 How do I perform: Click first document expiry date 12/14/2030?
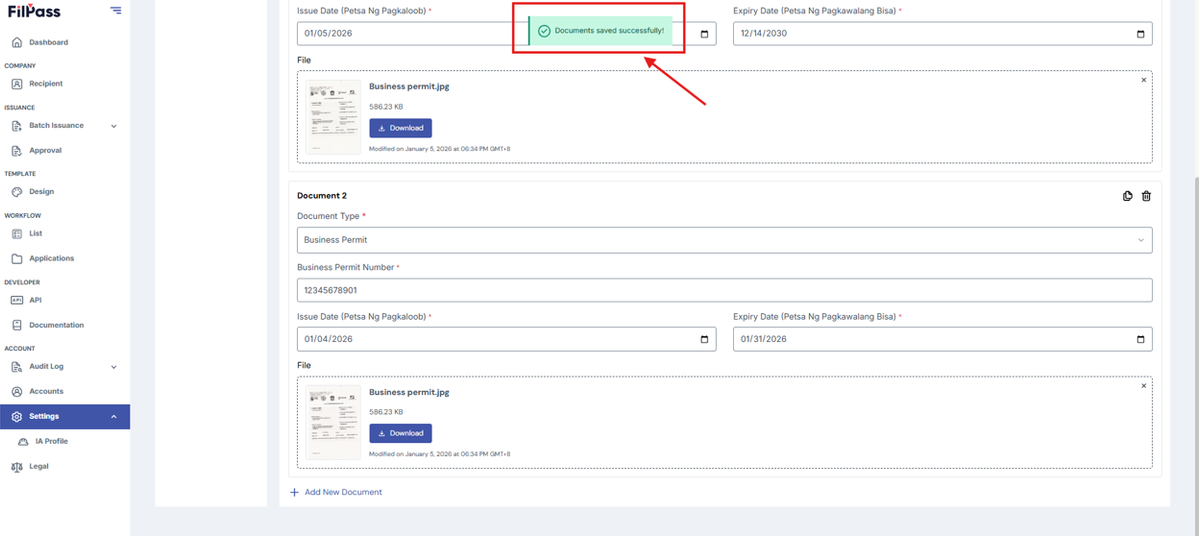(942, 33)
